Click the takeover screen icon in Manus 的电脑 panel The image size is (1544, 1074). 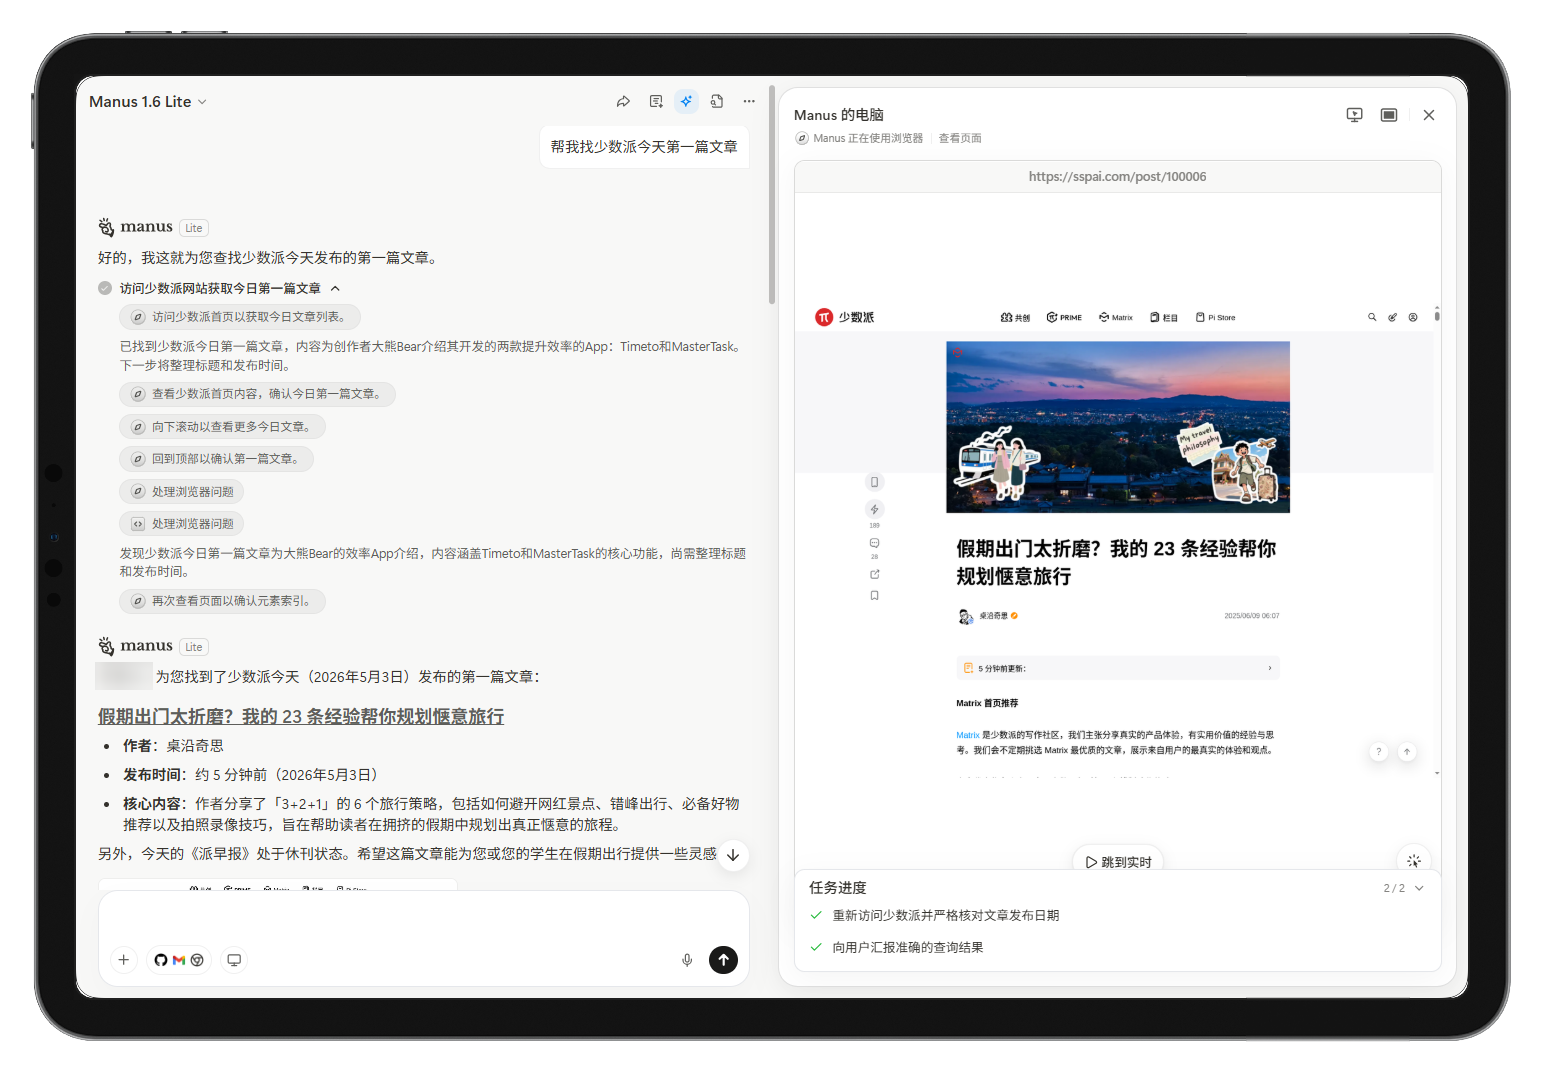click(1355, 115)
